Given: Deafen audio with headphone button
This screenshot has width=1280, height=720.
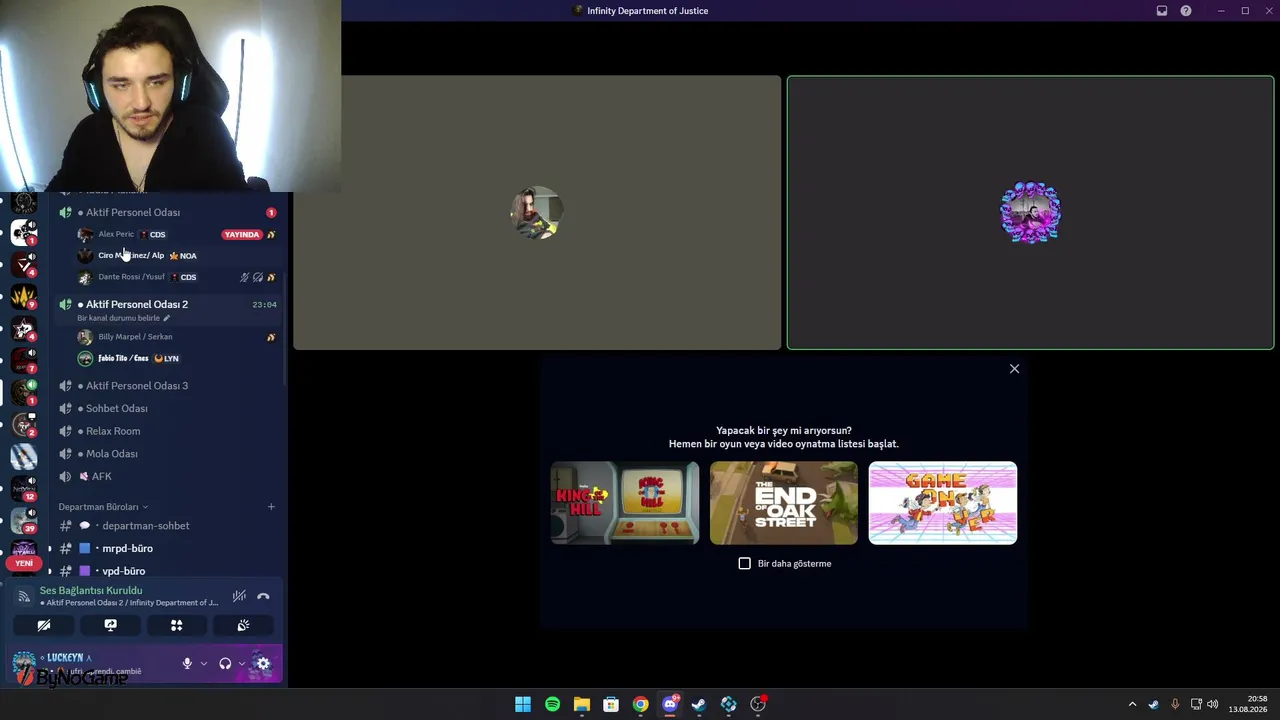Looking at the screenshot, I should click(x=225, y=663).
